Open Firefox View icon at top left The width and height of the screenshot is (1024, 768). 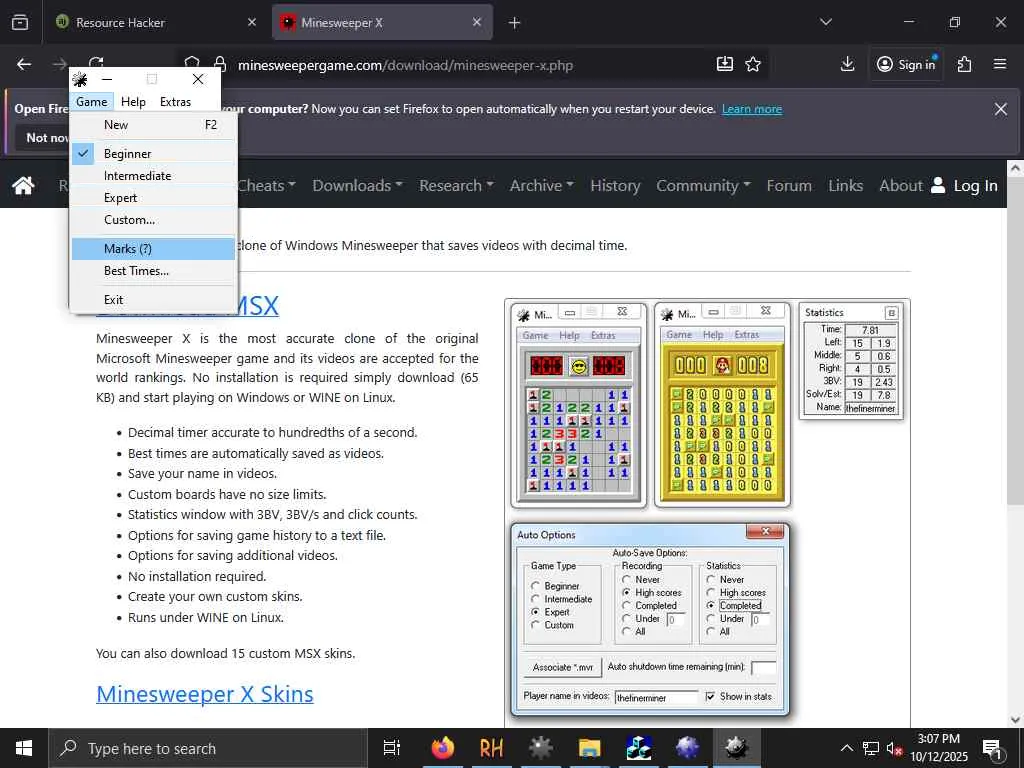(x=20, y=22)
